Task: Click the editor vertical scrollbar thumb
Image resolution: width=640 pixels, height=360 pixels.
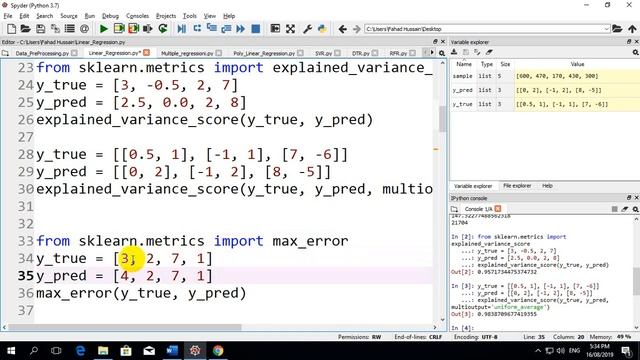Action: [x=442, y=118]
